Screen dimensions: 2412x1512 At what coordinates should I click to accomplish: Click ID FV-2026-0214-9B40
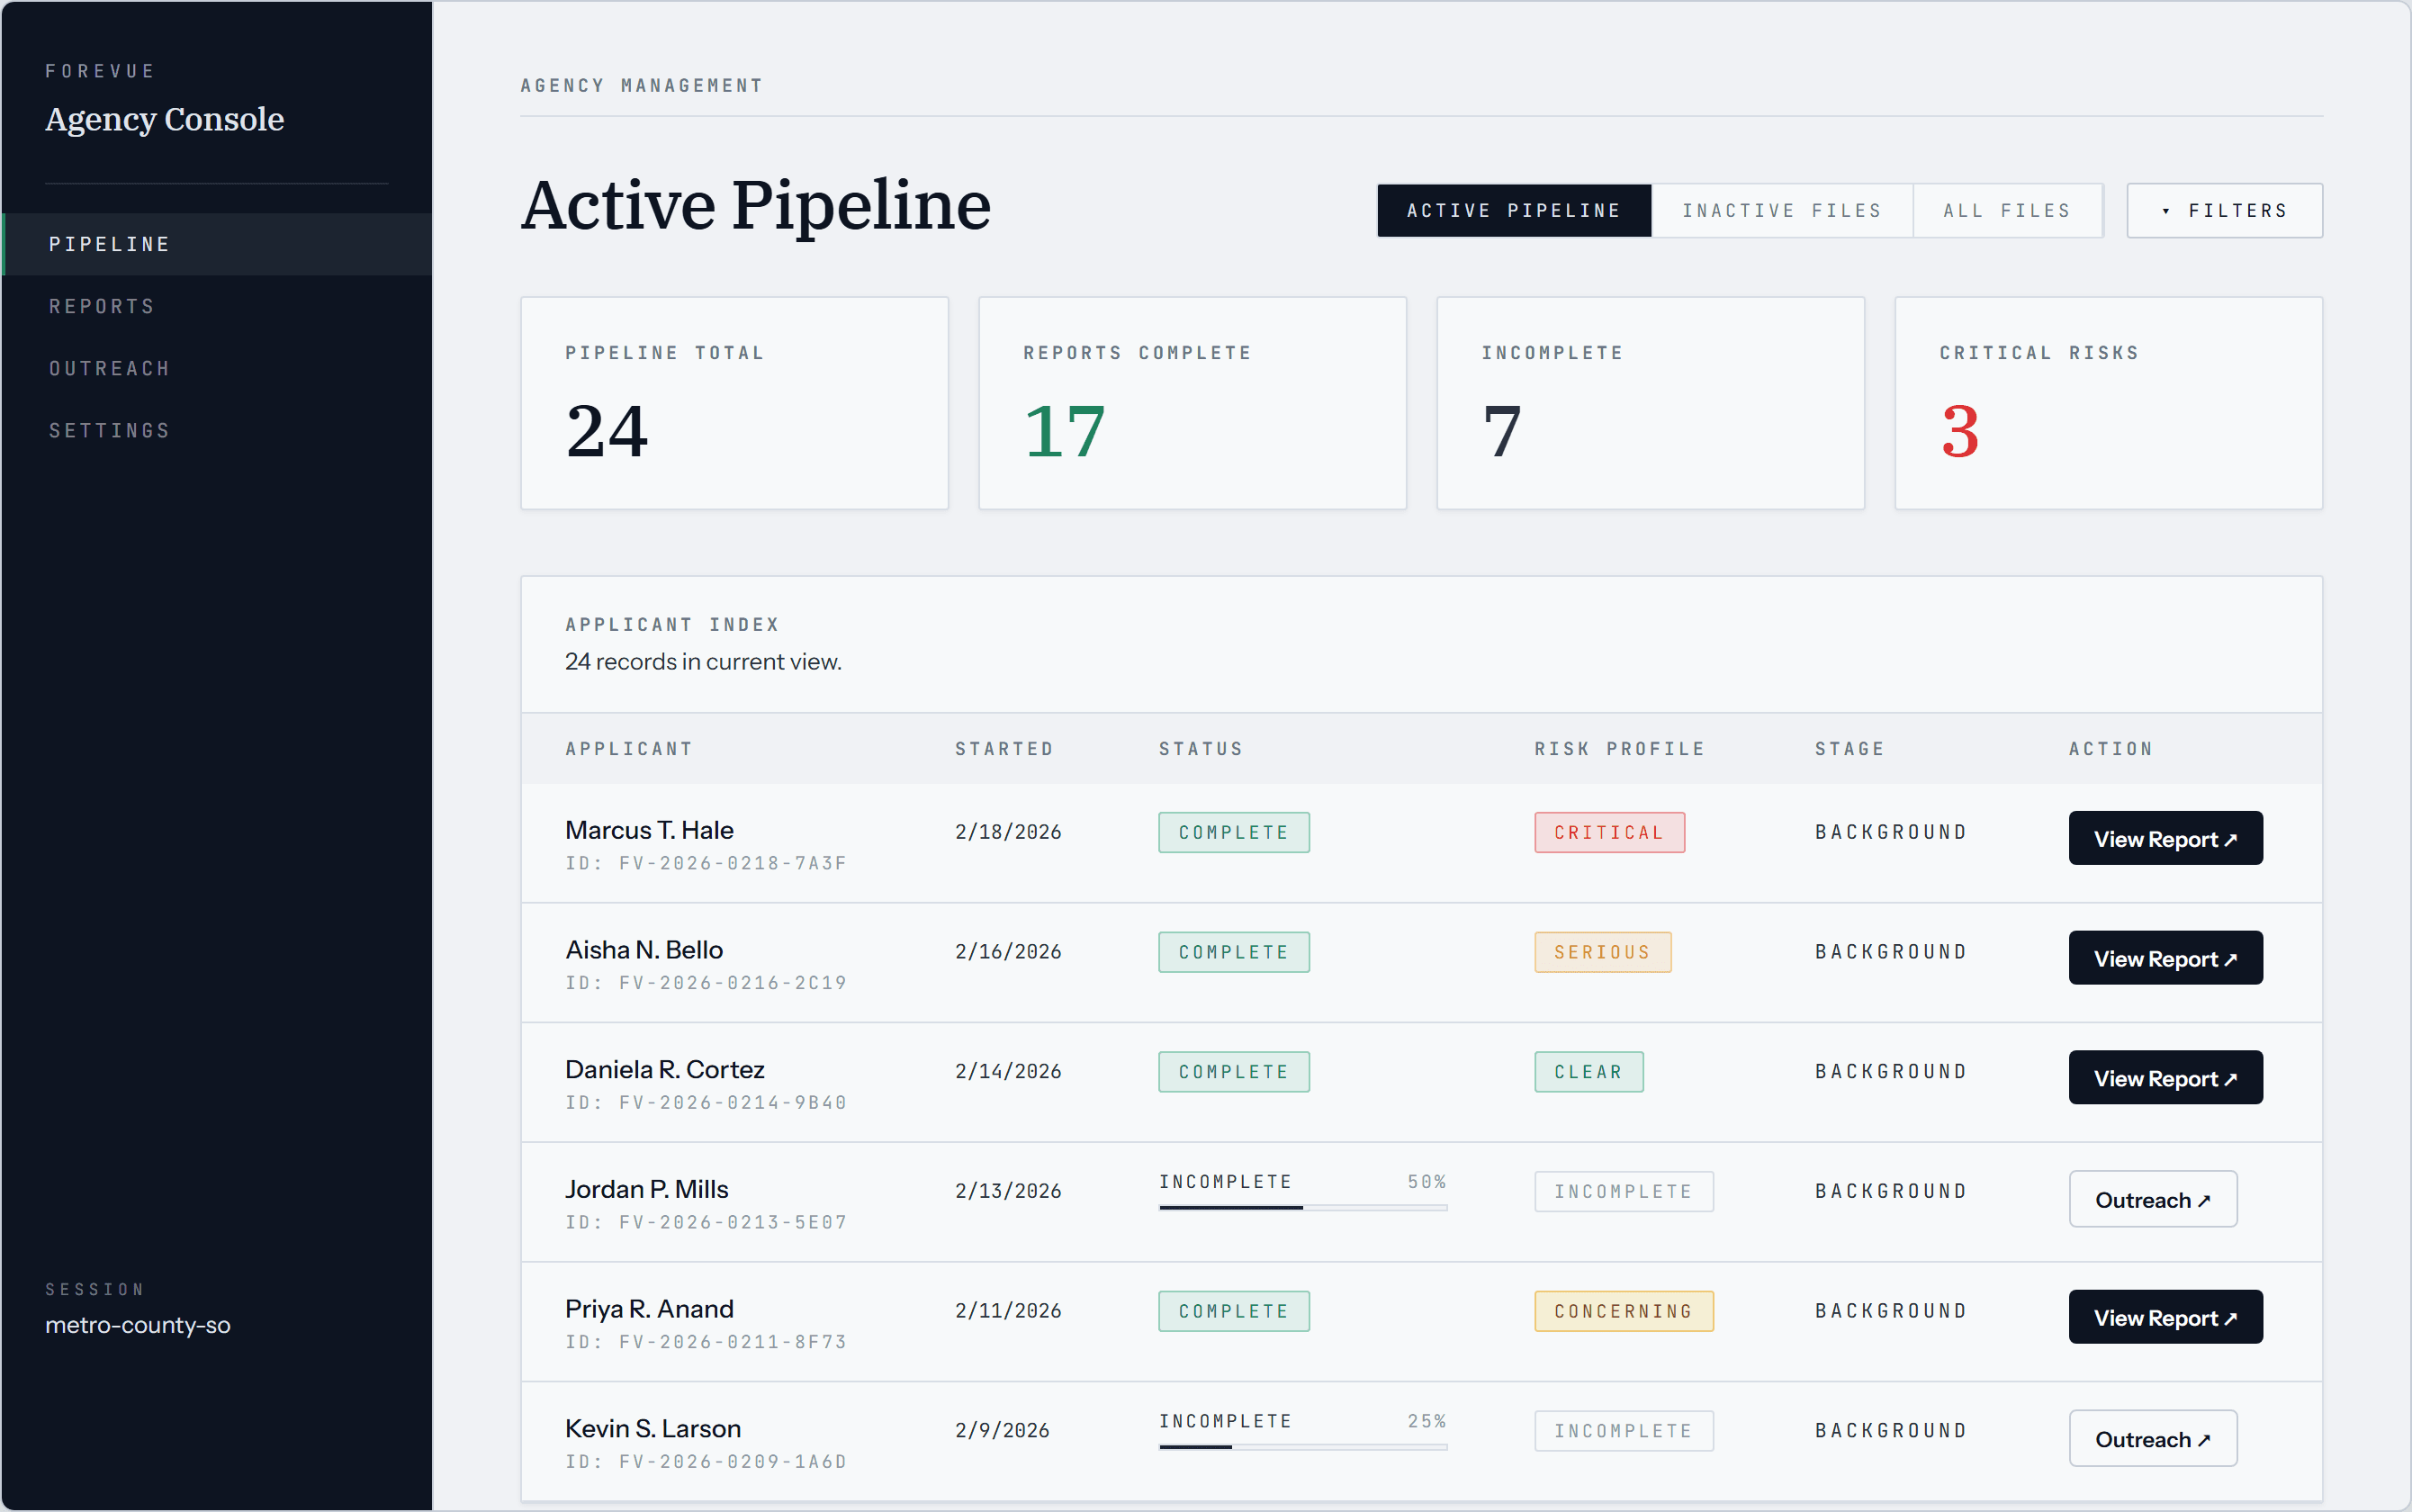[x=706, y=1102]
